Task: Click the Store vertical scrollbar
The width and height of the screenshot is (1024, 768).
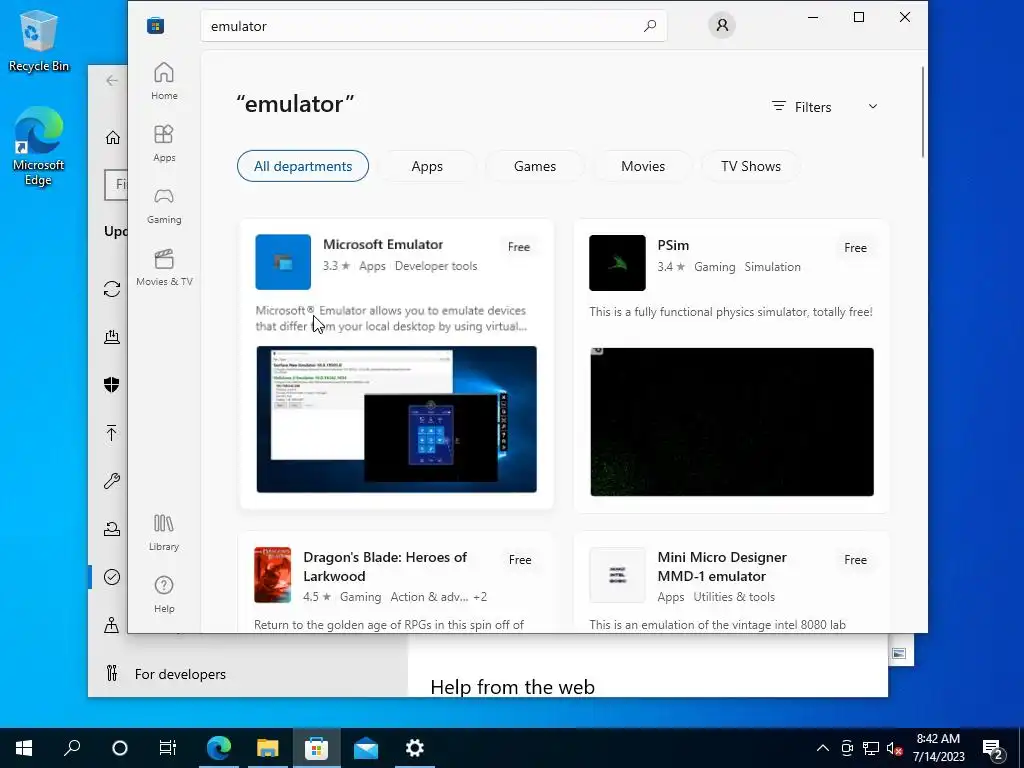Action: (922, 111)
